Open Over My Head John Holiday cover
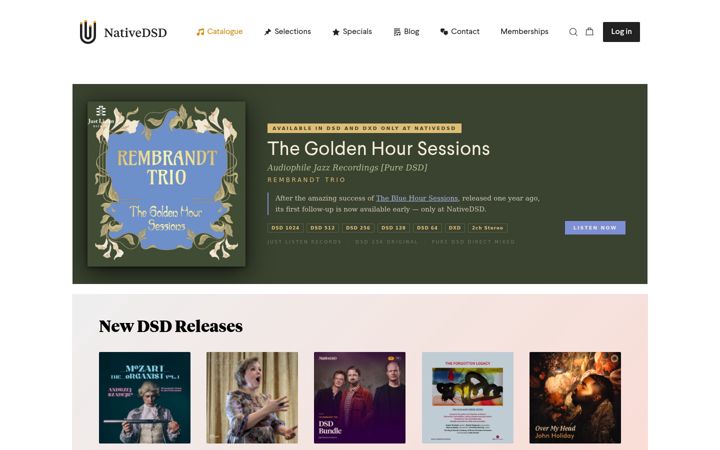The width and height of the screenshot is (720, 450). pyautogui.click(x=575, y=398)
